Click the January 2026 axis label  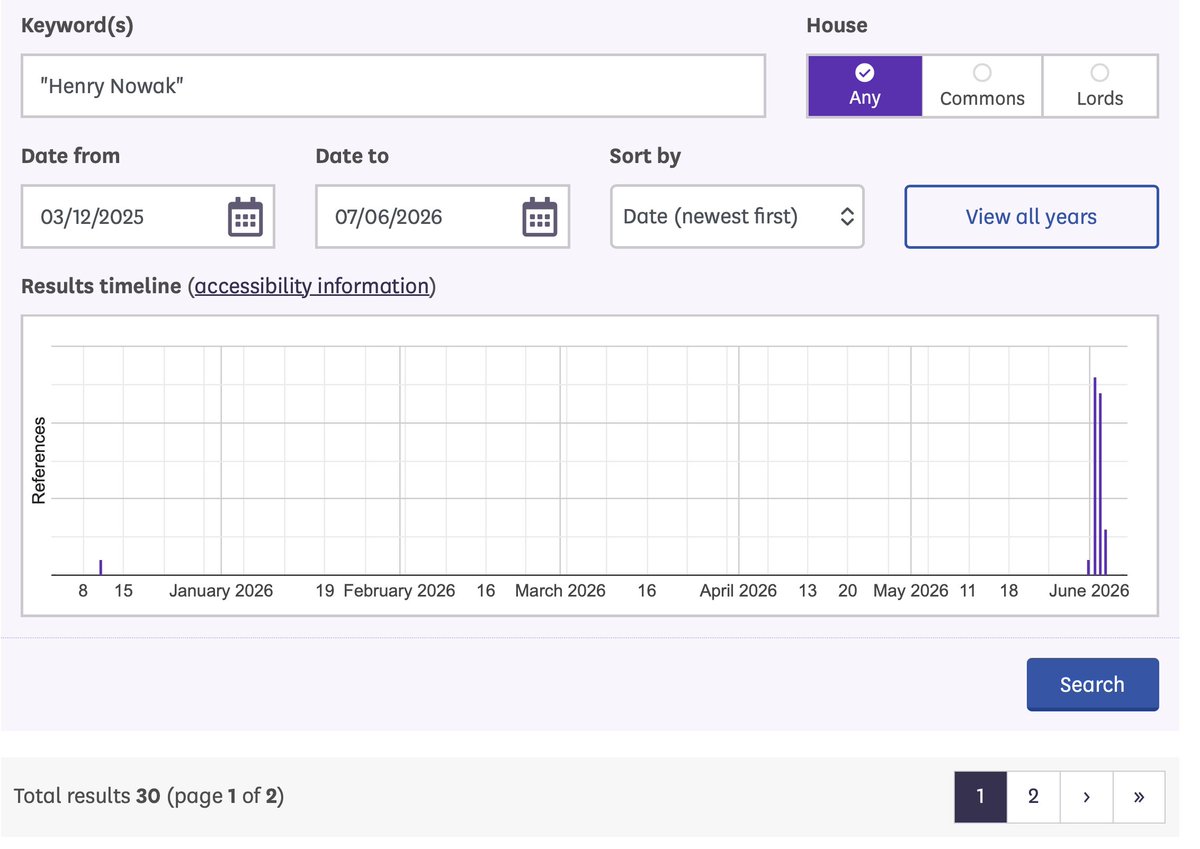pos(221,591)
